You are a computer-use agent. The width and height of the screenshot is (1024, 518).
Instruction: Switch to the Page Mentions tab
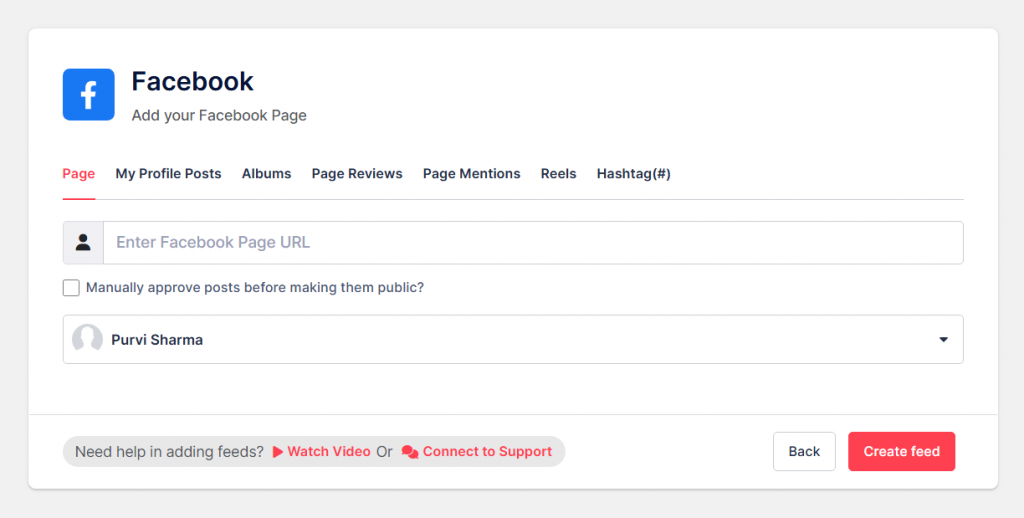point(471,174)
